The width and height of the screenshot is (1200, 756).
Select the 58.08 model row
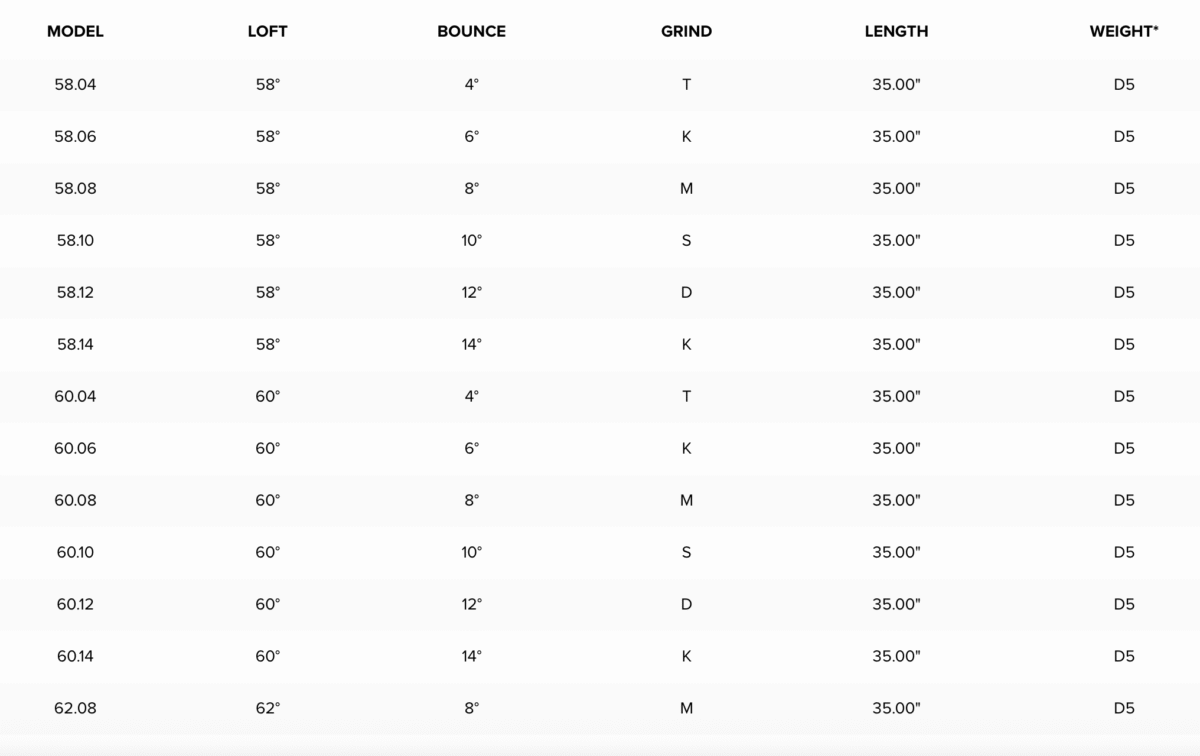[x=600, y=188]
